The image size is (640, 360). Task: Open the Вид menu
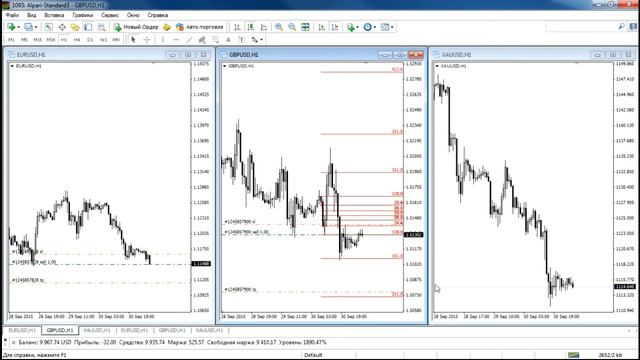(x=31, y=15)
